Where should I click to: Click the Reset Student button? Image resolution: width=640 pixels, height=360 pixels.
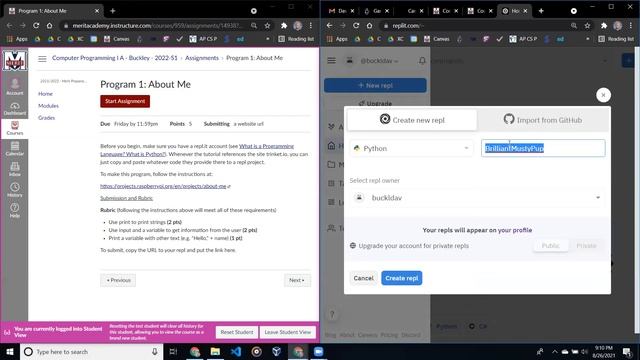(x=237, y=332)
